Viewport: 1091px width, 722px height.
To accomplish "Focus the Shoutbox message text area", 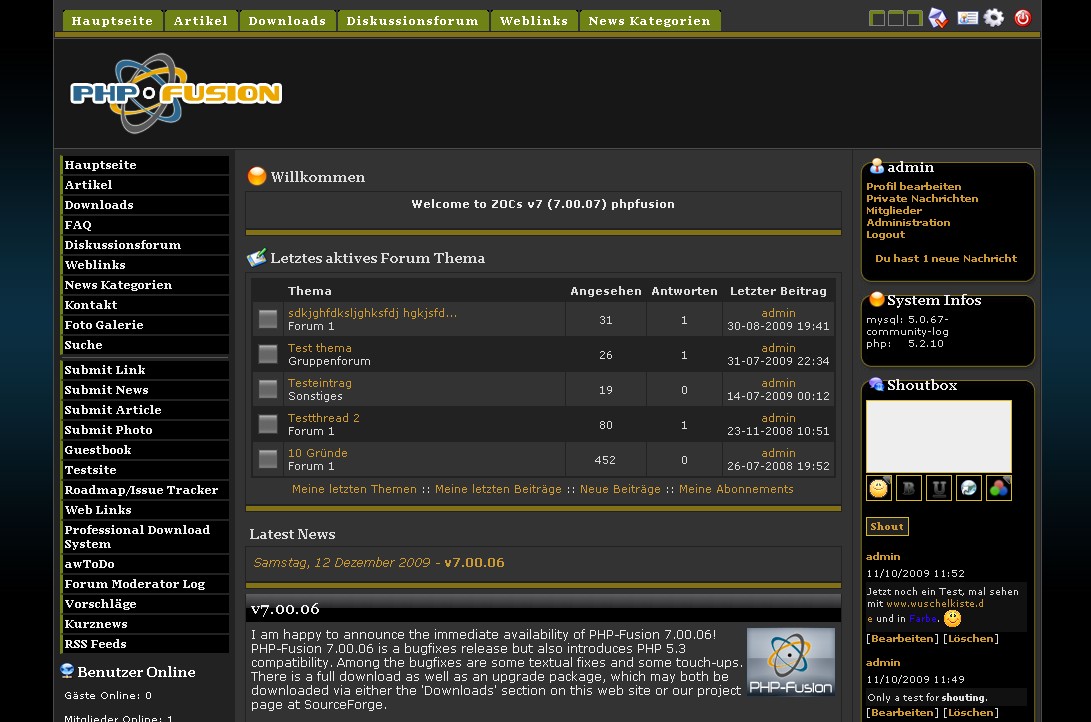I will tap(939, 437).
